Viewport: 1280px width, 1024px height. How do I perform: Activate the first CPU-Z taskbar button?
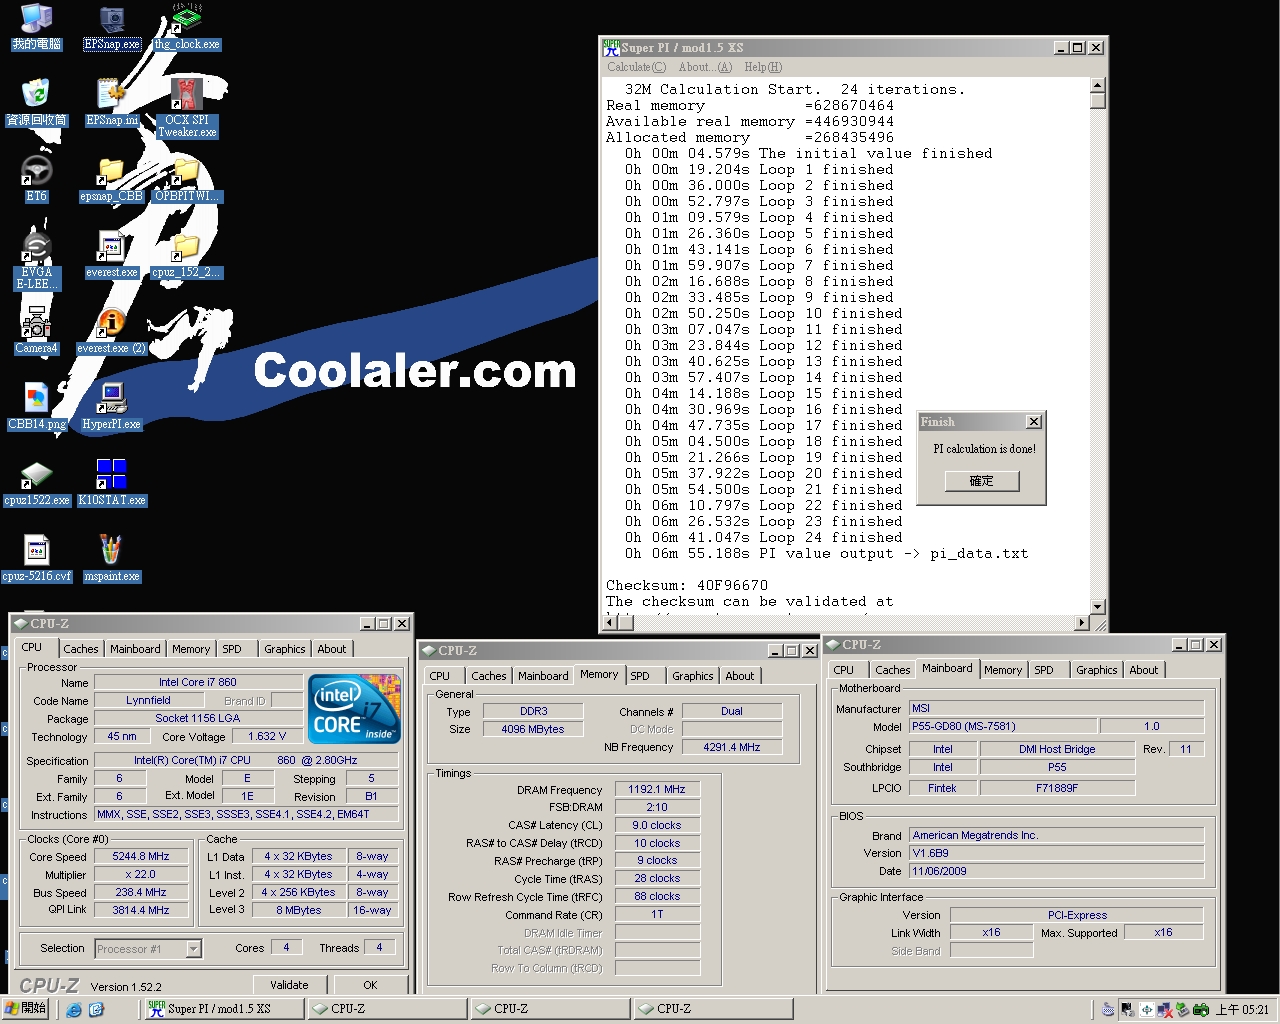[386, 1009]
